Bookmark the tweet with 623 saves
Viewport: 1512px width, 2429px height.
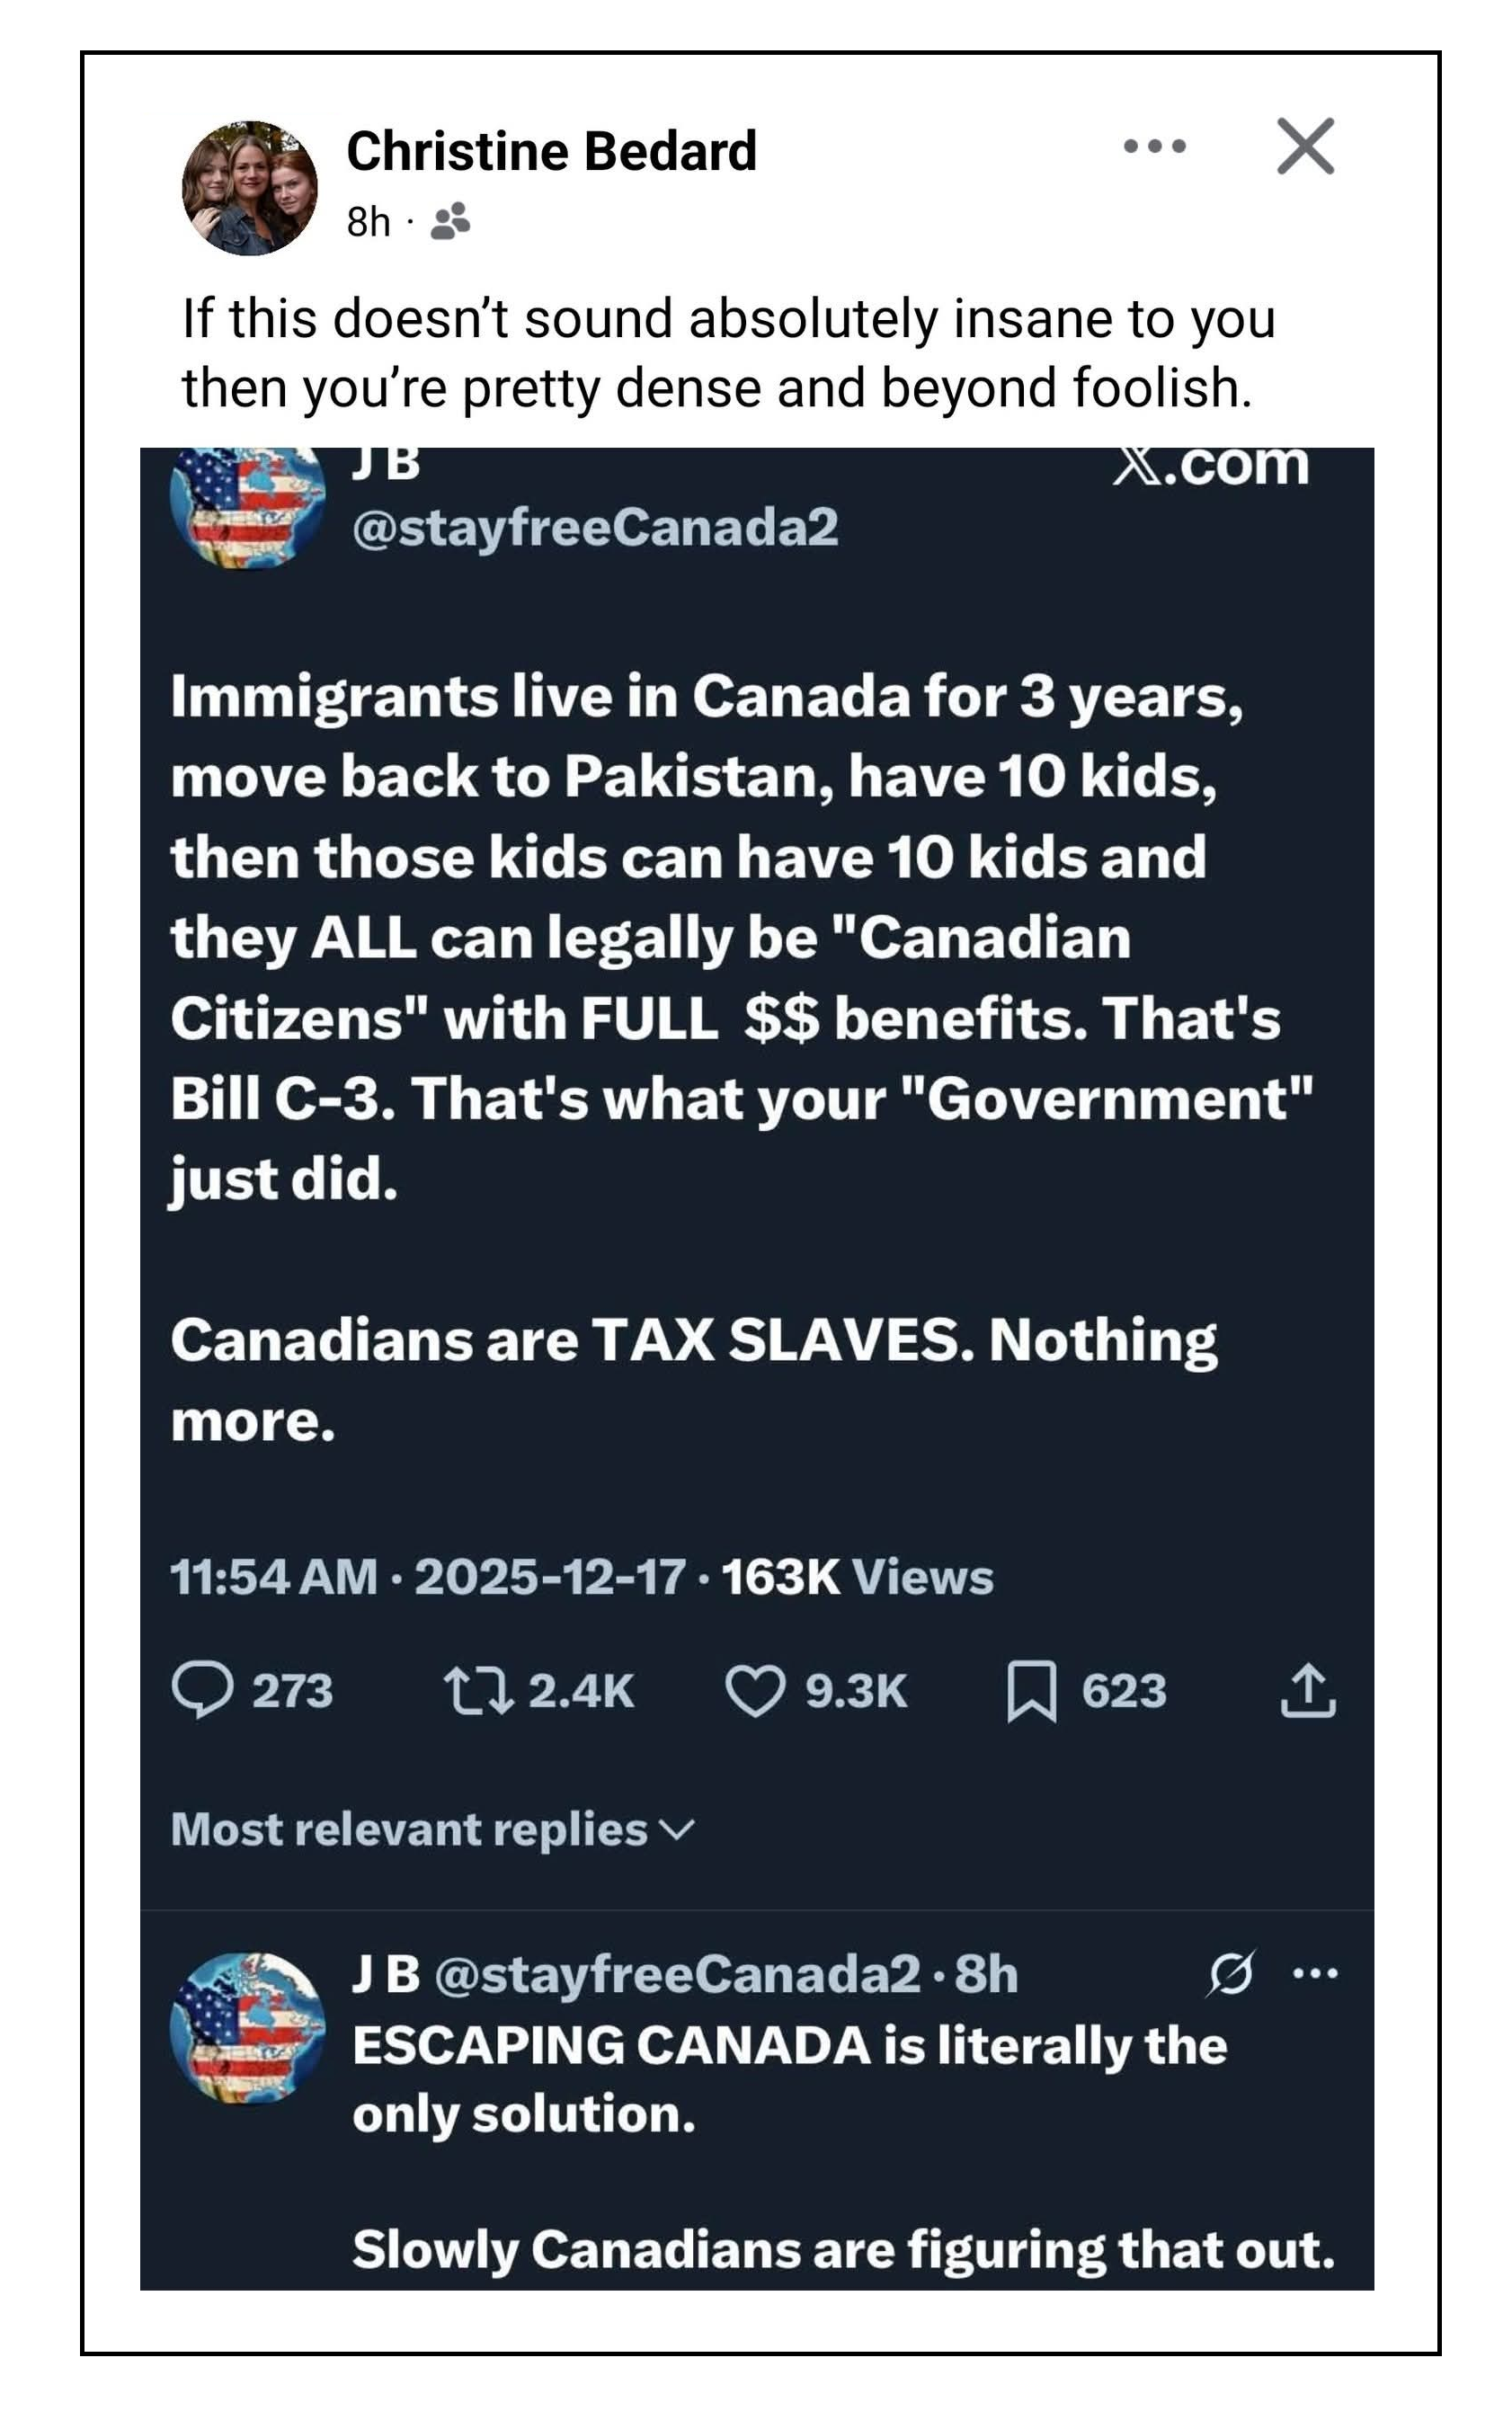(x=1031, y=1690)
